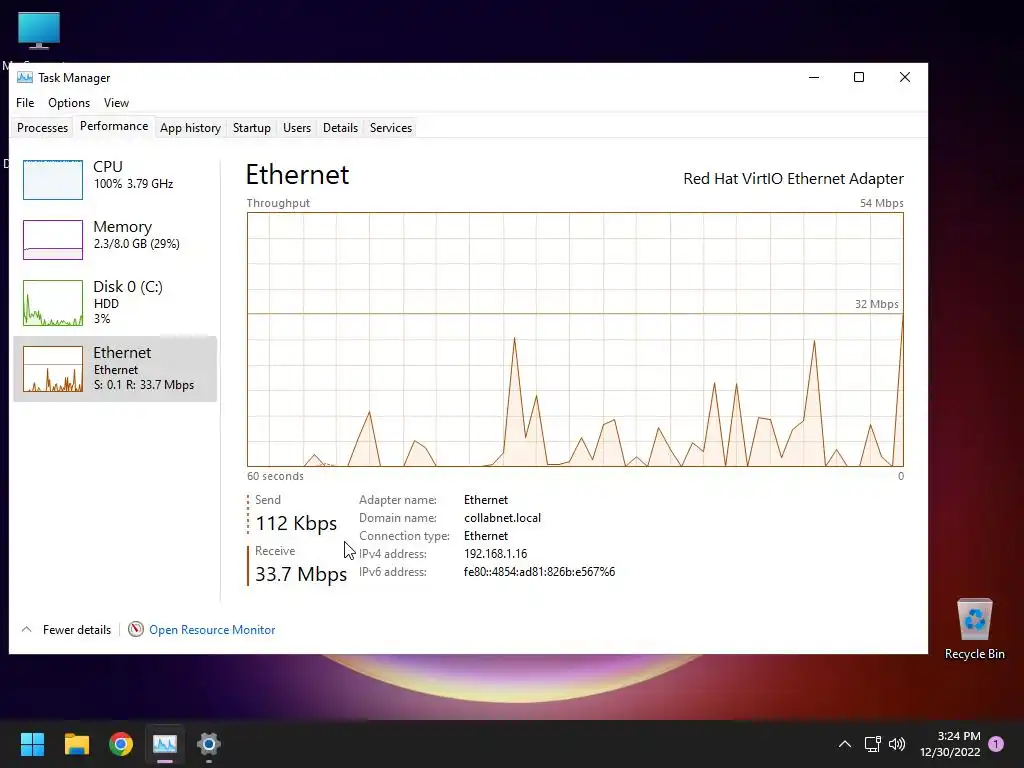Click the Task Manager title bar icon
Screen dimensions: 1024x768
(x=25, y=78)
